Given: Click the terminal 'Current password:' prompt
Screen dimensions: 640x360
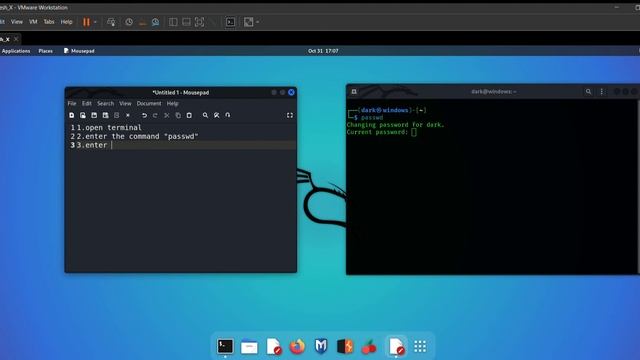Looking at the screenshot, I should coord(377,132).
